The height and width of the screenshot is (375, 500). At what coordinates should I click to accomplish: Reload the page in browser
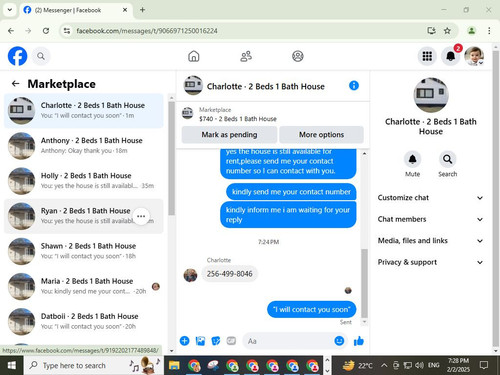point(46,31)
